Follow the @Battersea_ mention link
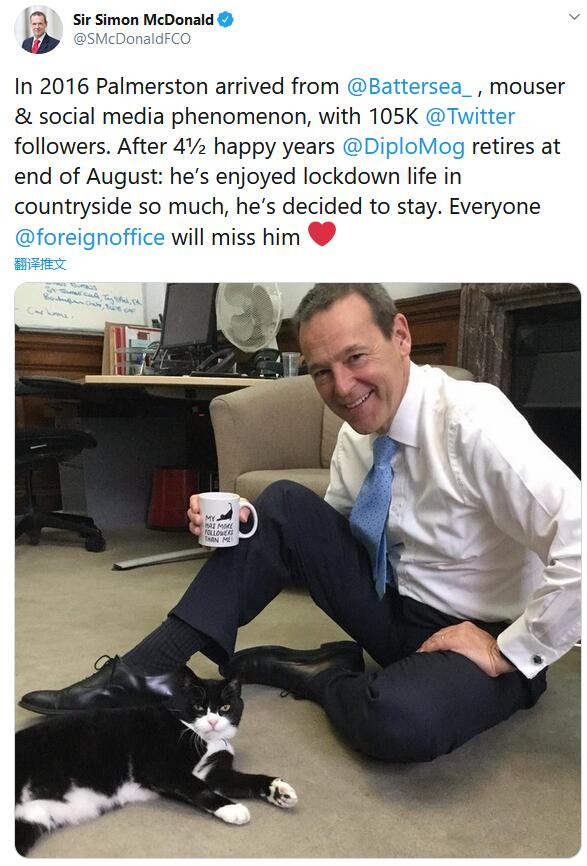This screenshot has width=587, height=866. pyautogui.click(x=409, y=87)
